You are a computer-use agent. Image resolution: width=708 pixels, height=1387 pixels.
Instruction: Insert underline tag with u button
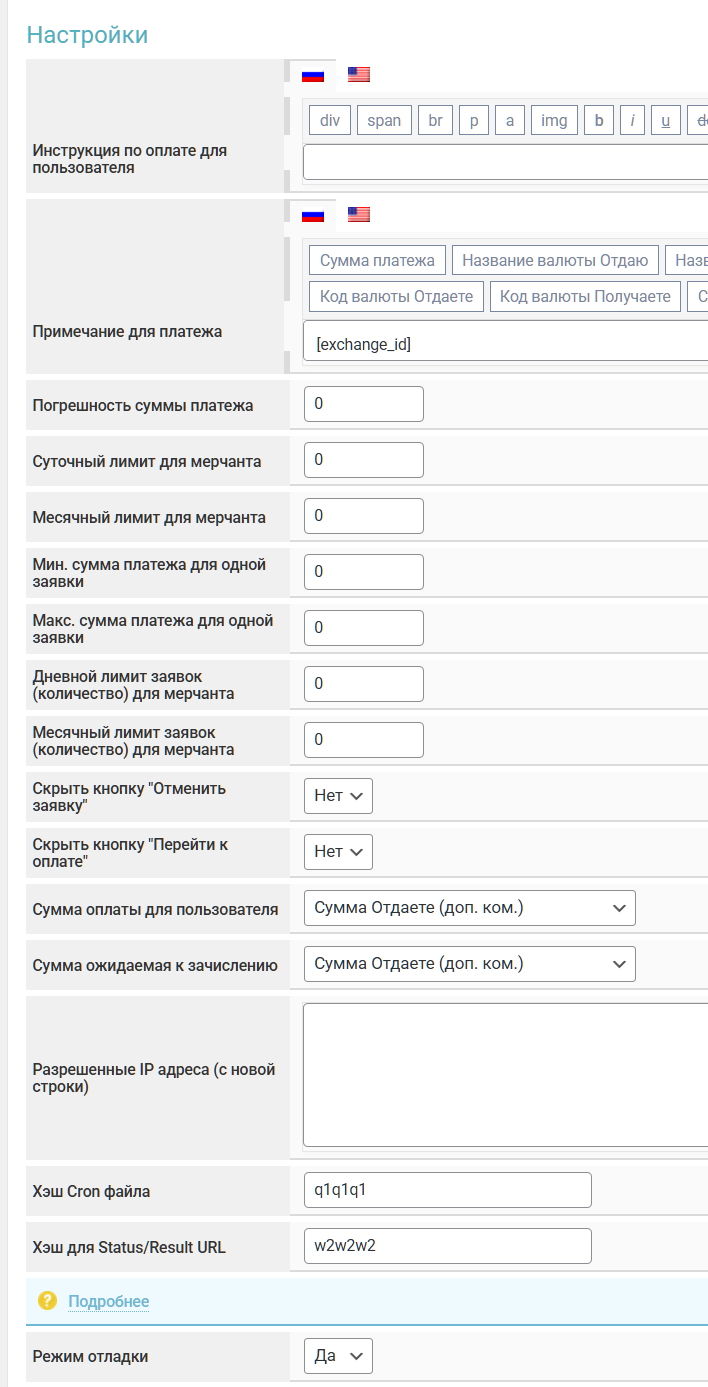pyautogui.click(x=665, y=121)
